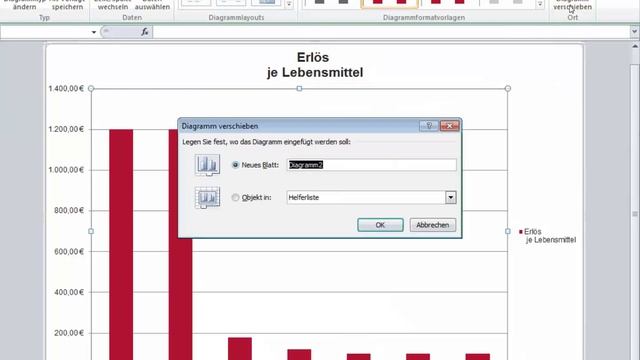This screenshot has width=640, height=360.
Task: Click the top-right plot area corner handle
Action: [508, 89]
